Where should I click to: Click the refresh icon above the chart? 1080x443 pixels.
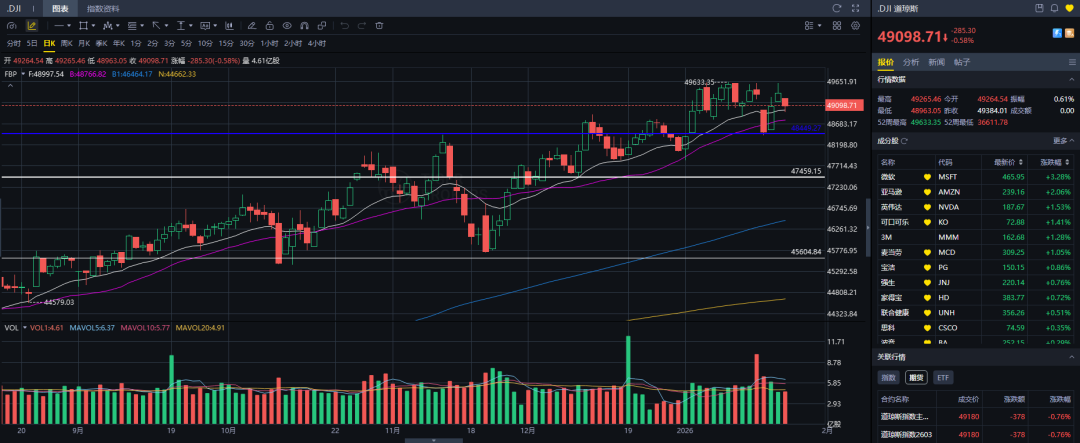pyautogui.click(x=836, y=8)
